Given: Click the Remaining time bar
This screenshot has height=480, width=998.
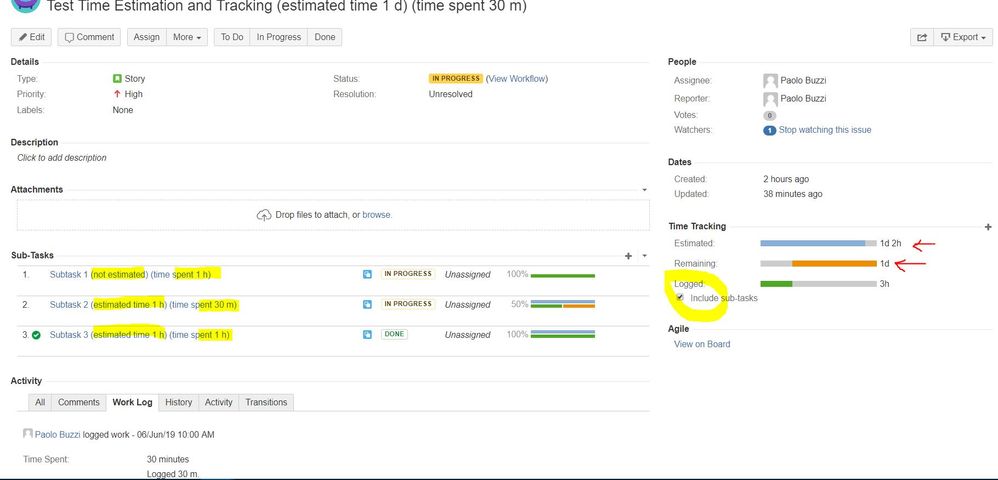Looking at the screenshot, I should pos(819,264).
